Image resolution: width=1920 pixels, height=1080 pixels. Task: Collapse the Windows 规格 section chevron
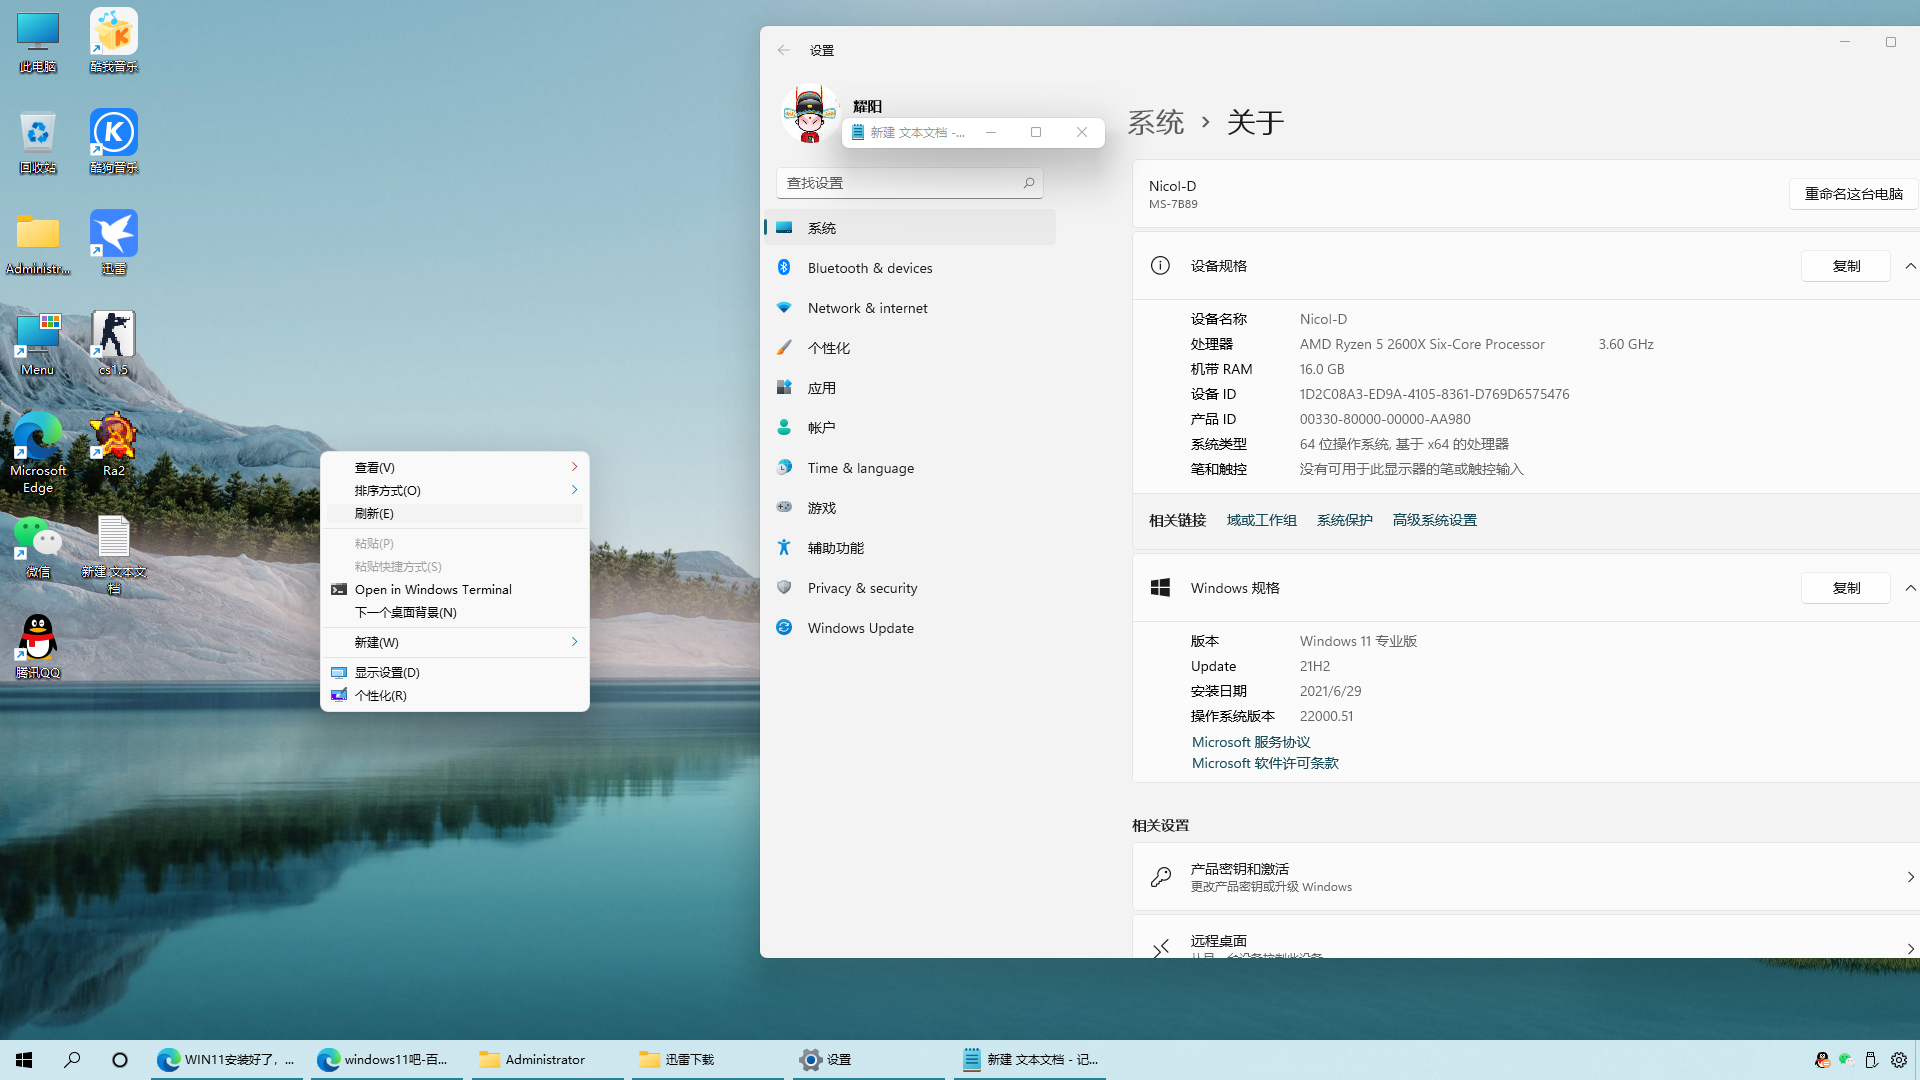[1910, 588]
